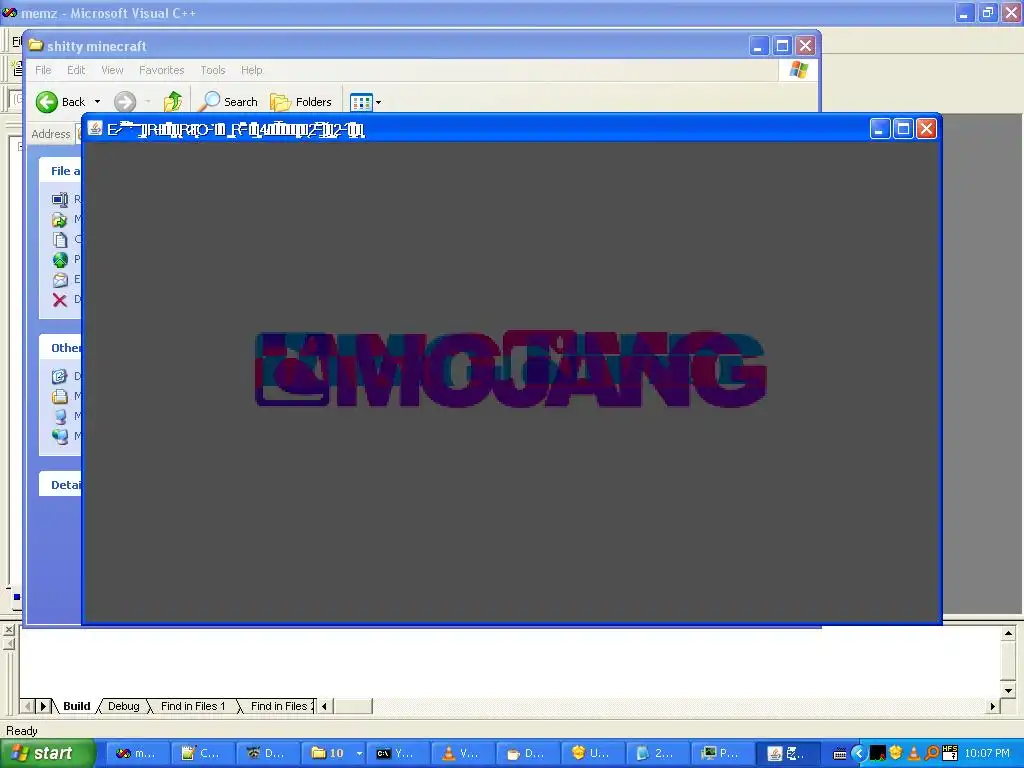Screen dimensions: 1024x768
Task: Maximize the Java game window
Action: coord(903,129)
